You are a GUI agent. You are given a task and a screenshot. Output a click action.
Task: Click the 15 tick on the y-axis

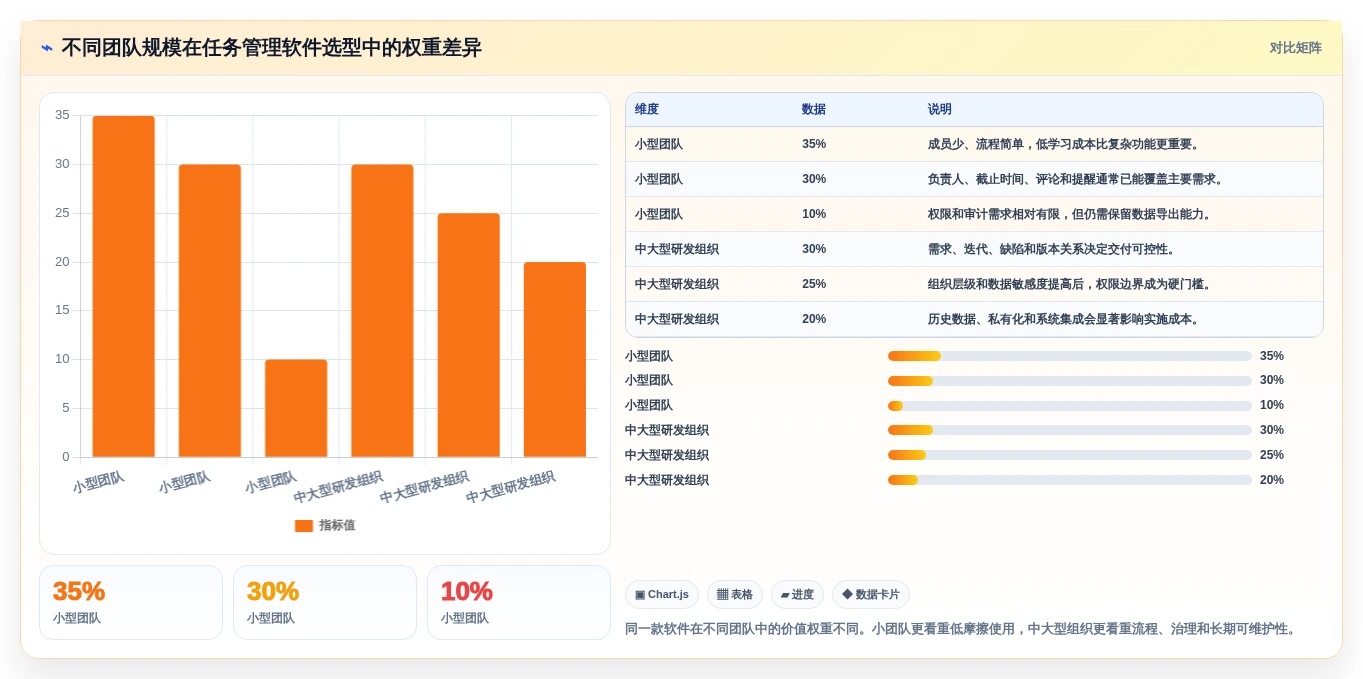click(x=62, y=310)
